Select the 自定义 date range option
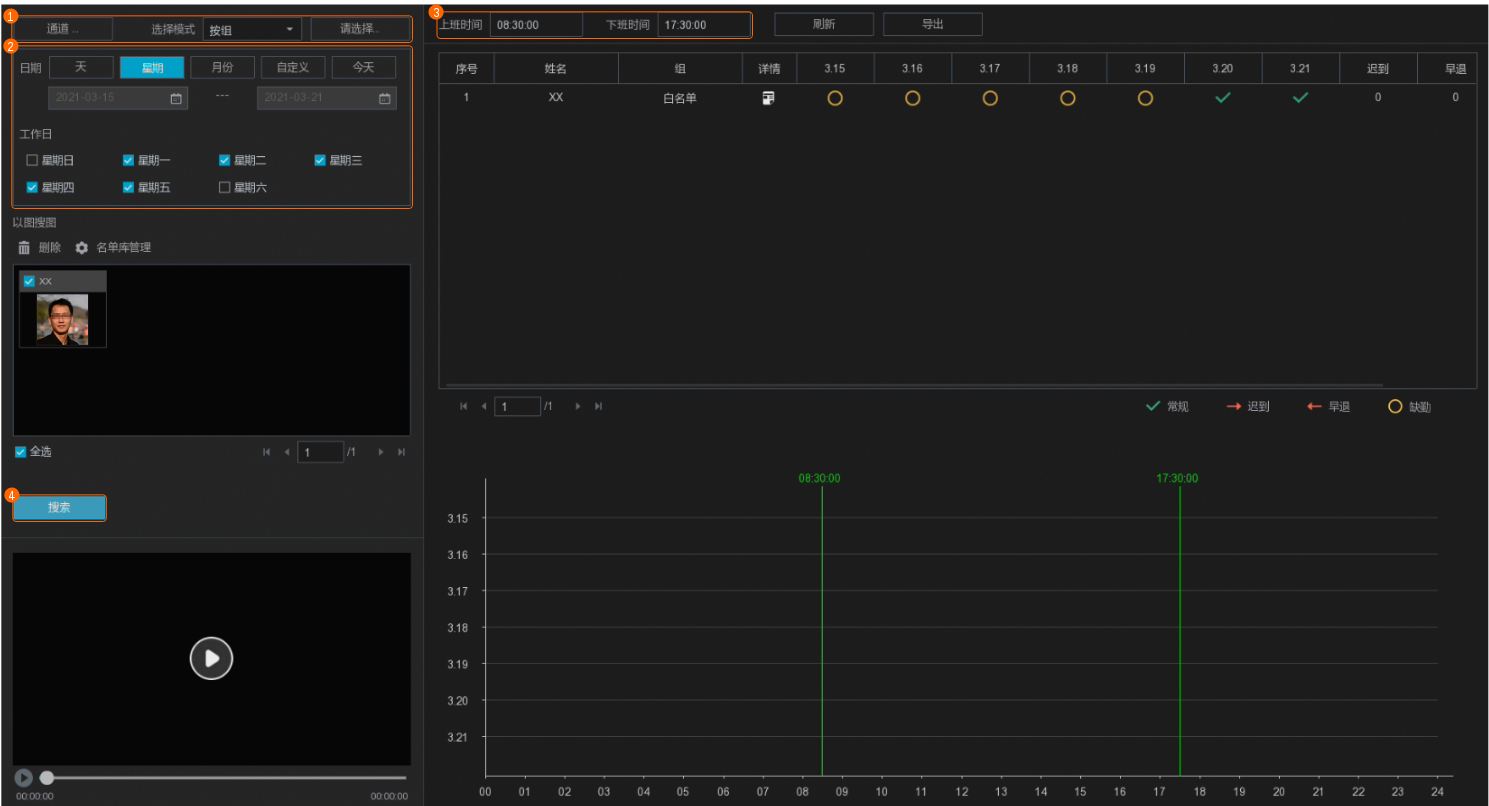This screenshot has width=1489, height=806. pyautogui.click(x=293, y=67)
